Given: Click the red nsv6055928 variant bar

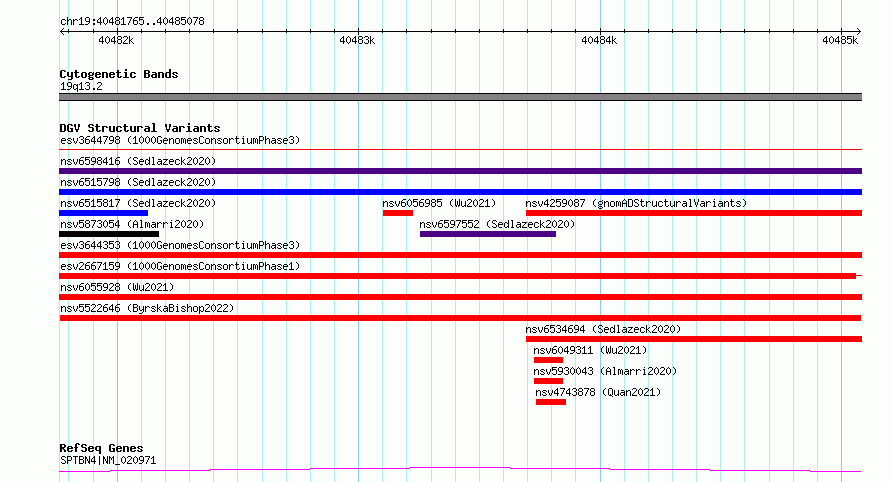Looking at the screenshot, I should (460, 297).
